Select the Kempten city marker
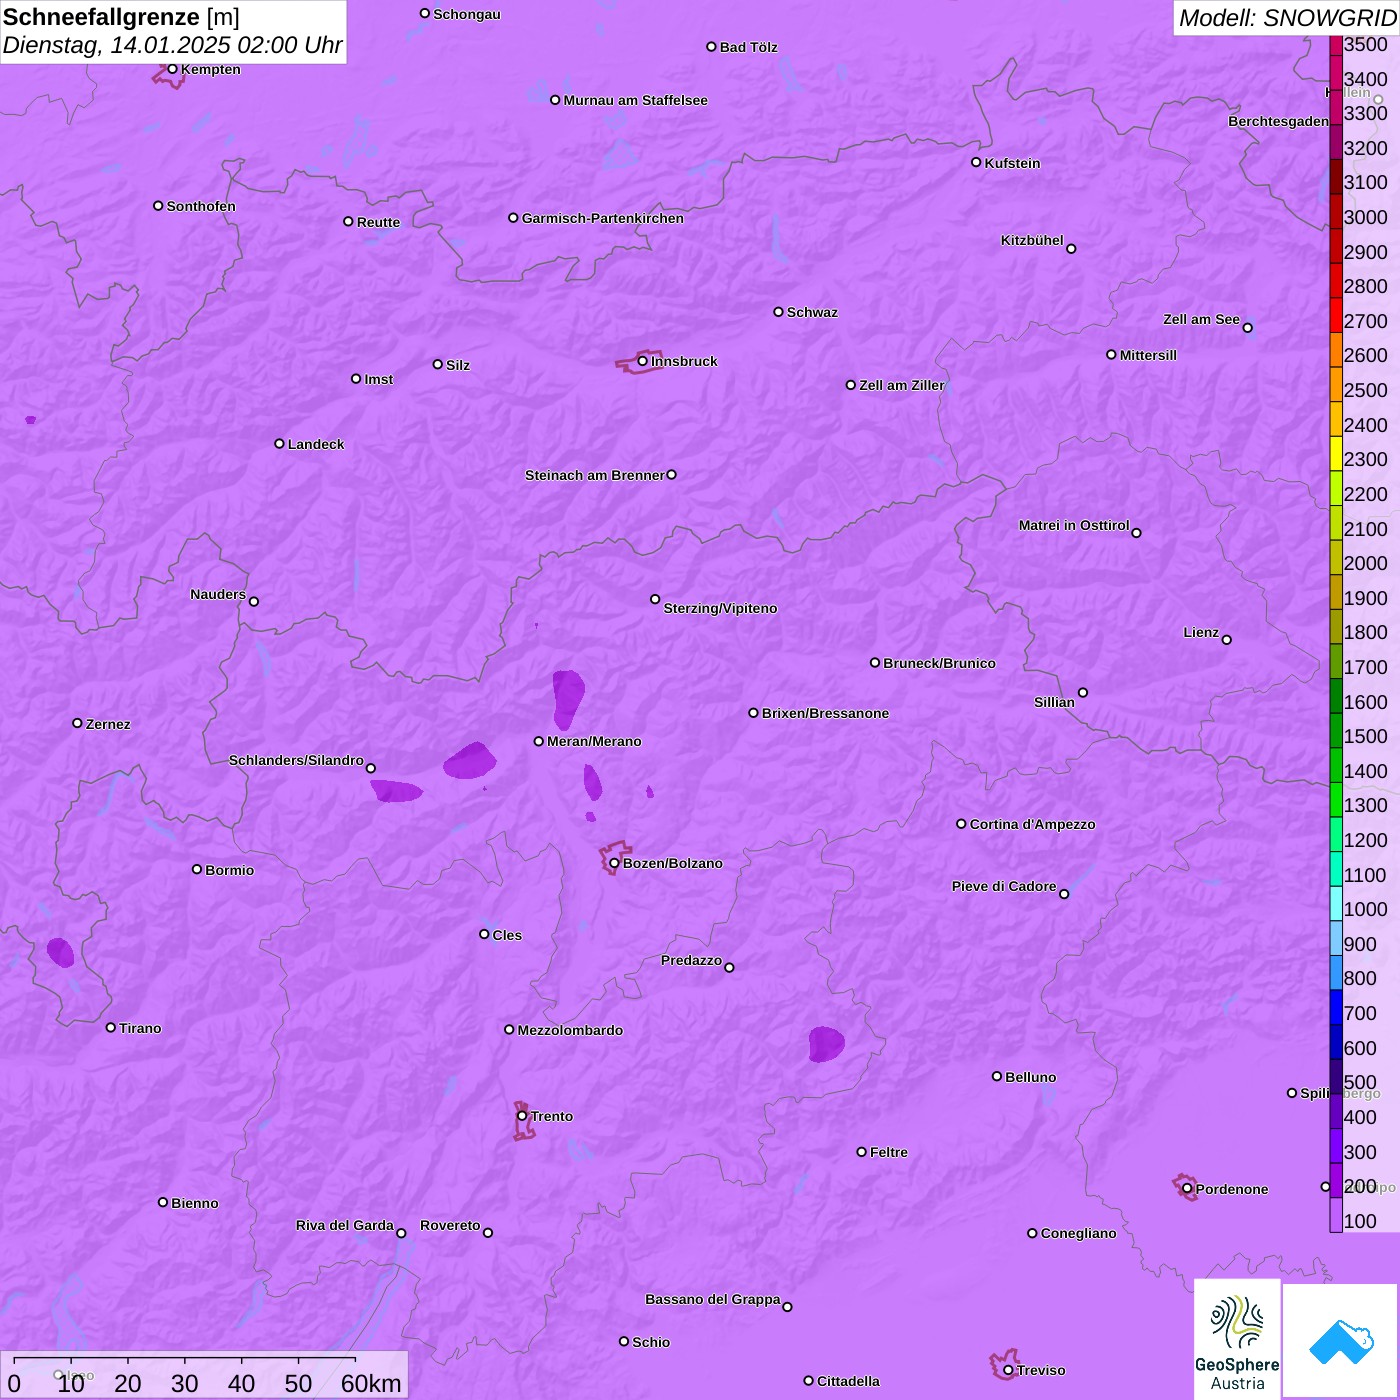This screenshot has width=1400, height=1400. point(173,69)
